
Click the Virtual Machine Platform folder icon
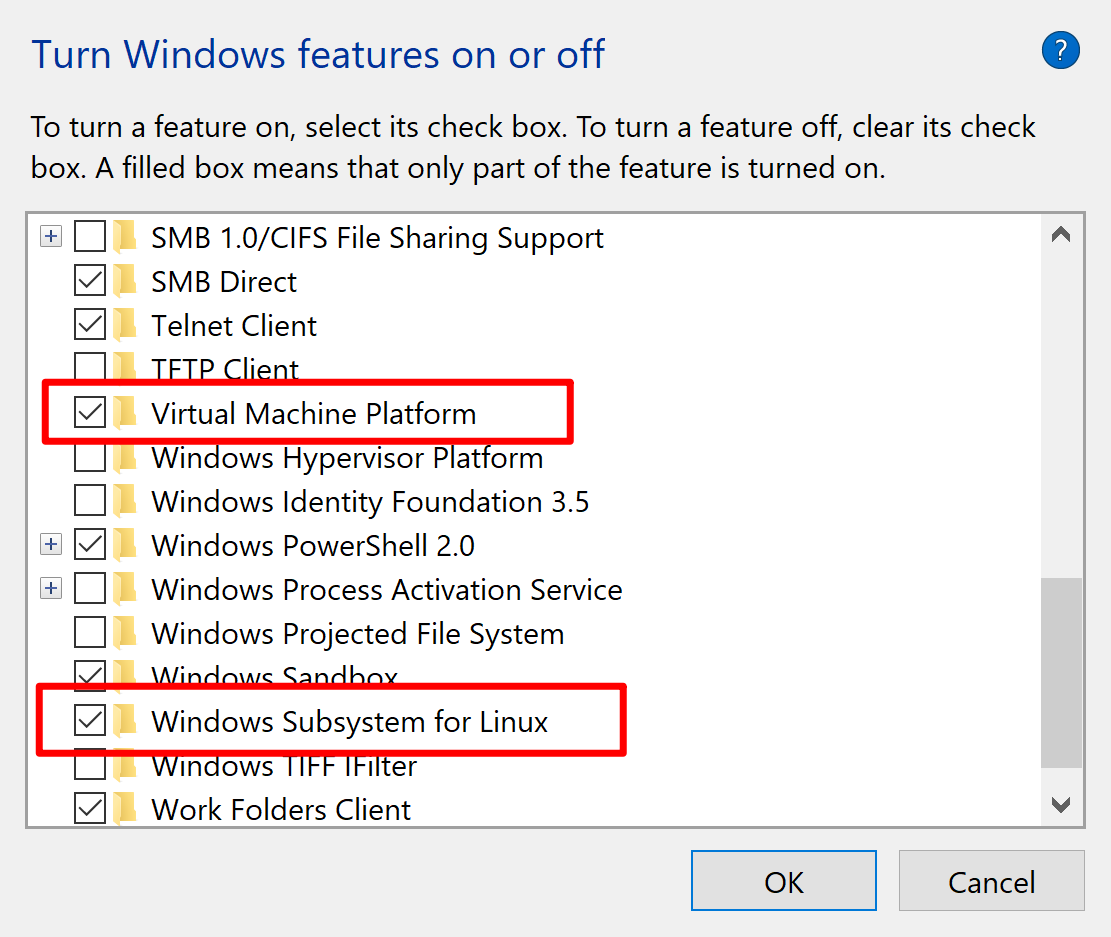pyautogui.click(x=125, y=413)
